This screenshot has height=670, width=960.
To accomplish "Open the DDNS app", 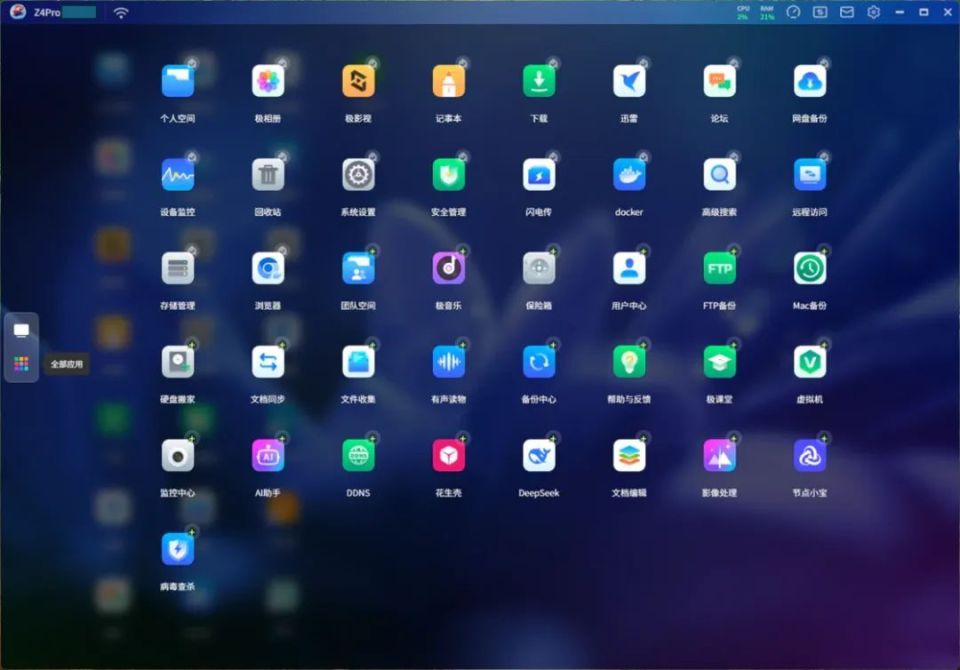I will [x=358, y=456].
